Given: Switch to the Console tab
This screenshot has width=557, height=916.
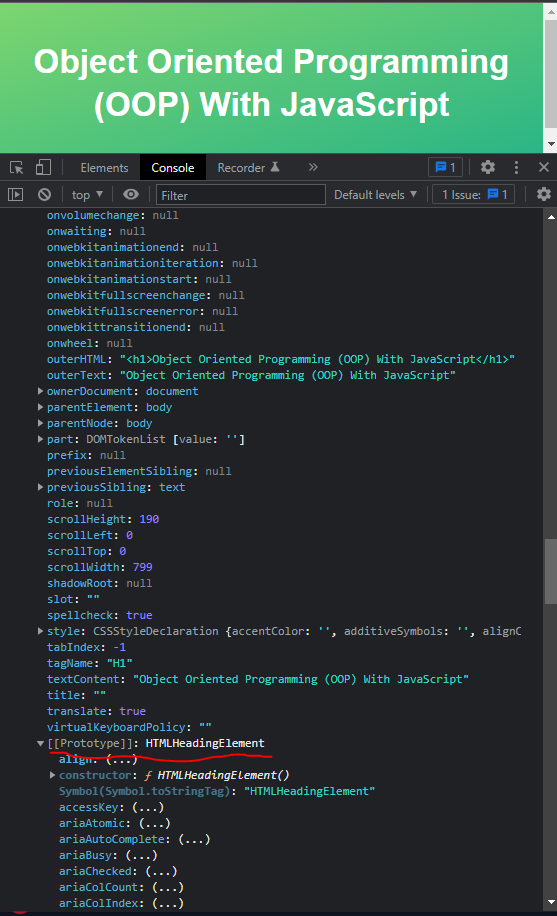Looking at the screenshot, I should pyautogui.click(x=172, y=168).
